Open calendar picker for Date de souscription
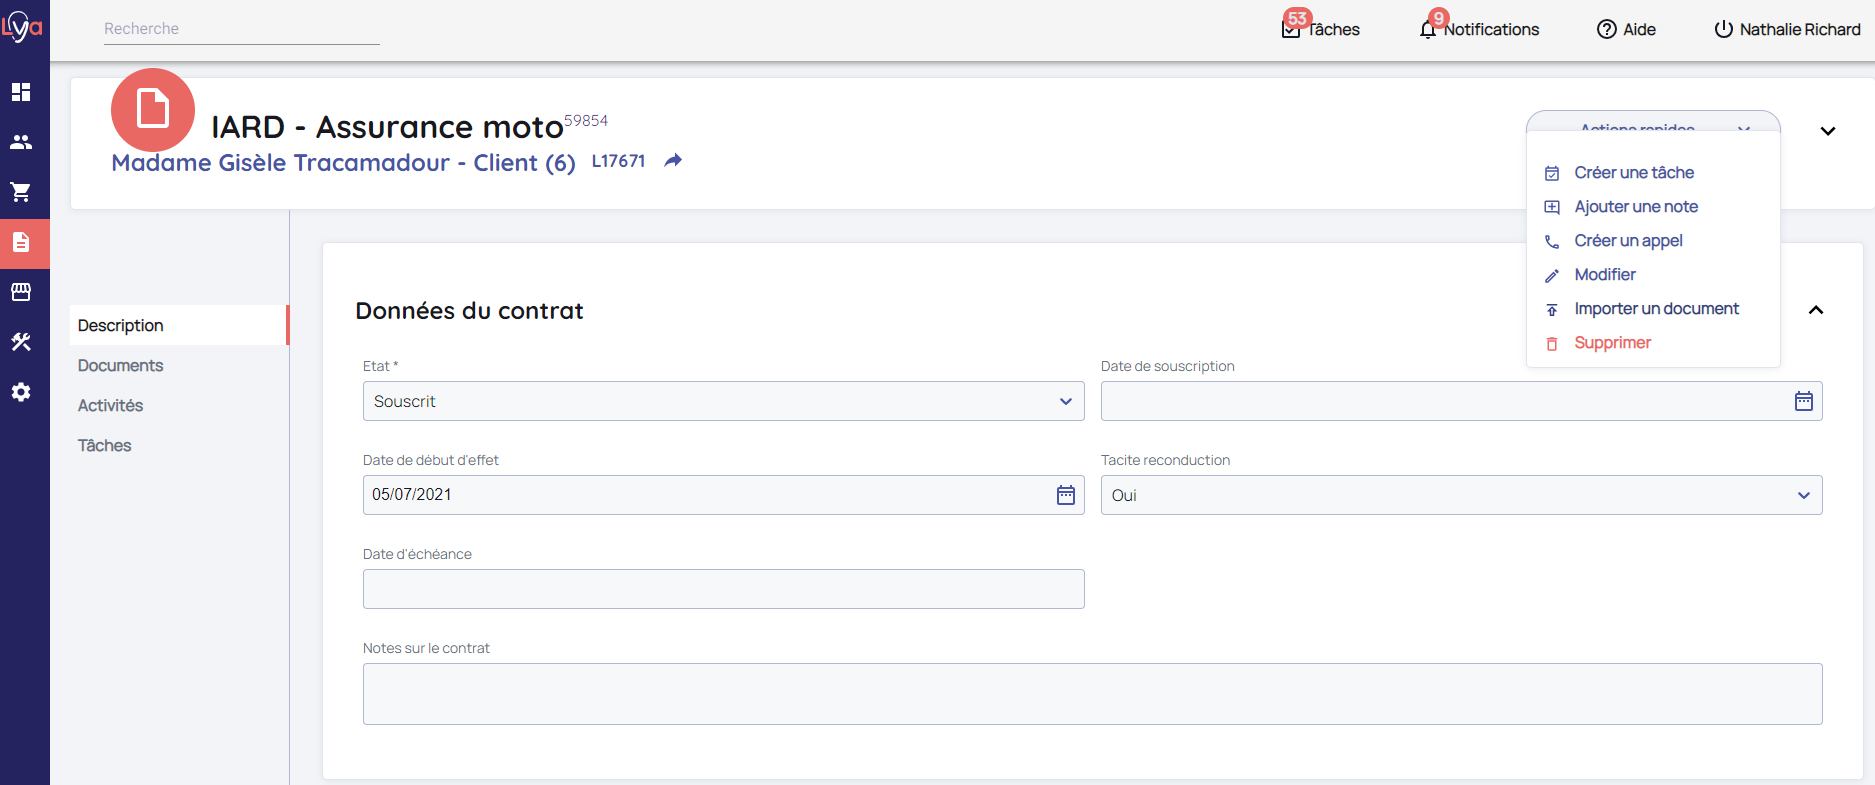1875x785 pixels. 1803,401
